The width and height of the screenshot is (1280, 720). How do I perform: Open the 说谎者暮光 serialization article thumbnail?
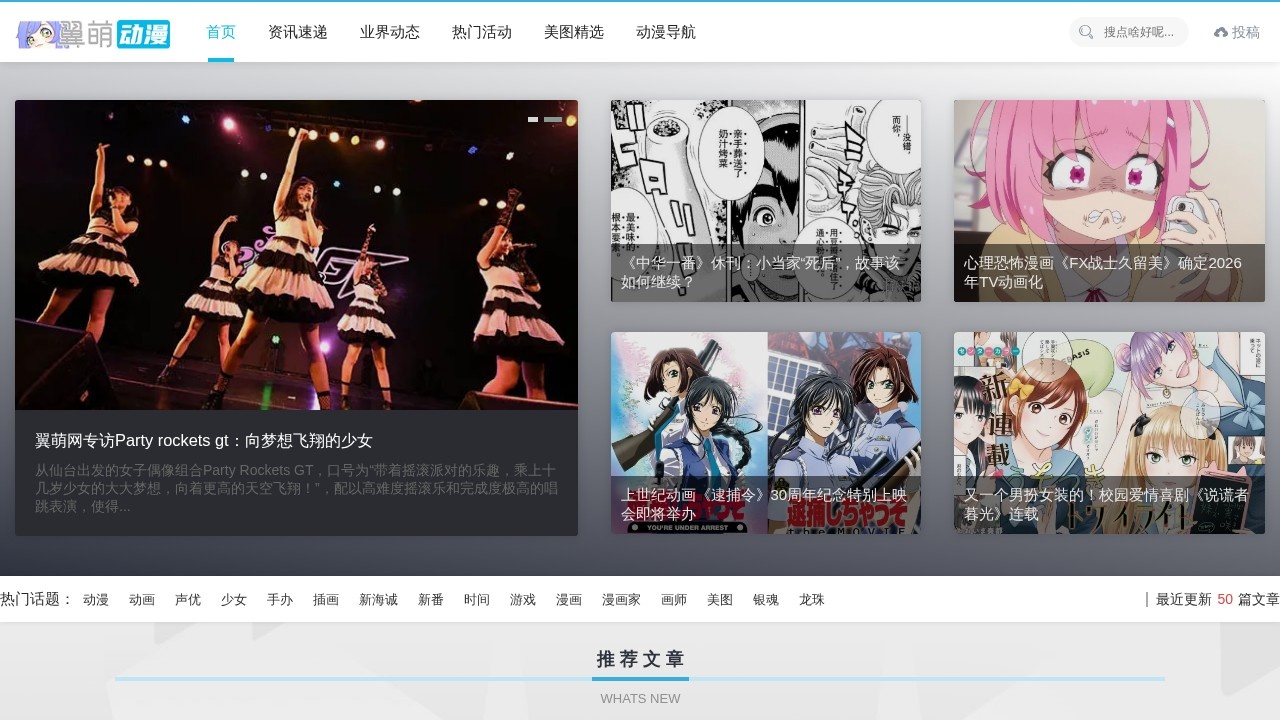[1109, 432]
